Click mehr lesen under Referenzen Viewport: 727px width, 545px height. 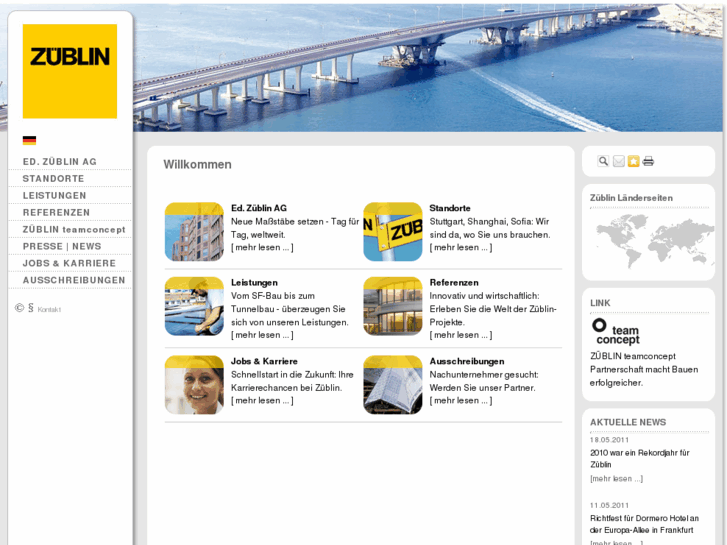click(x=460, y=335)
